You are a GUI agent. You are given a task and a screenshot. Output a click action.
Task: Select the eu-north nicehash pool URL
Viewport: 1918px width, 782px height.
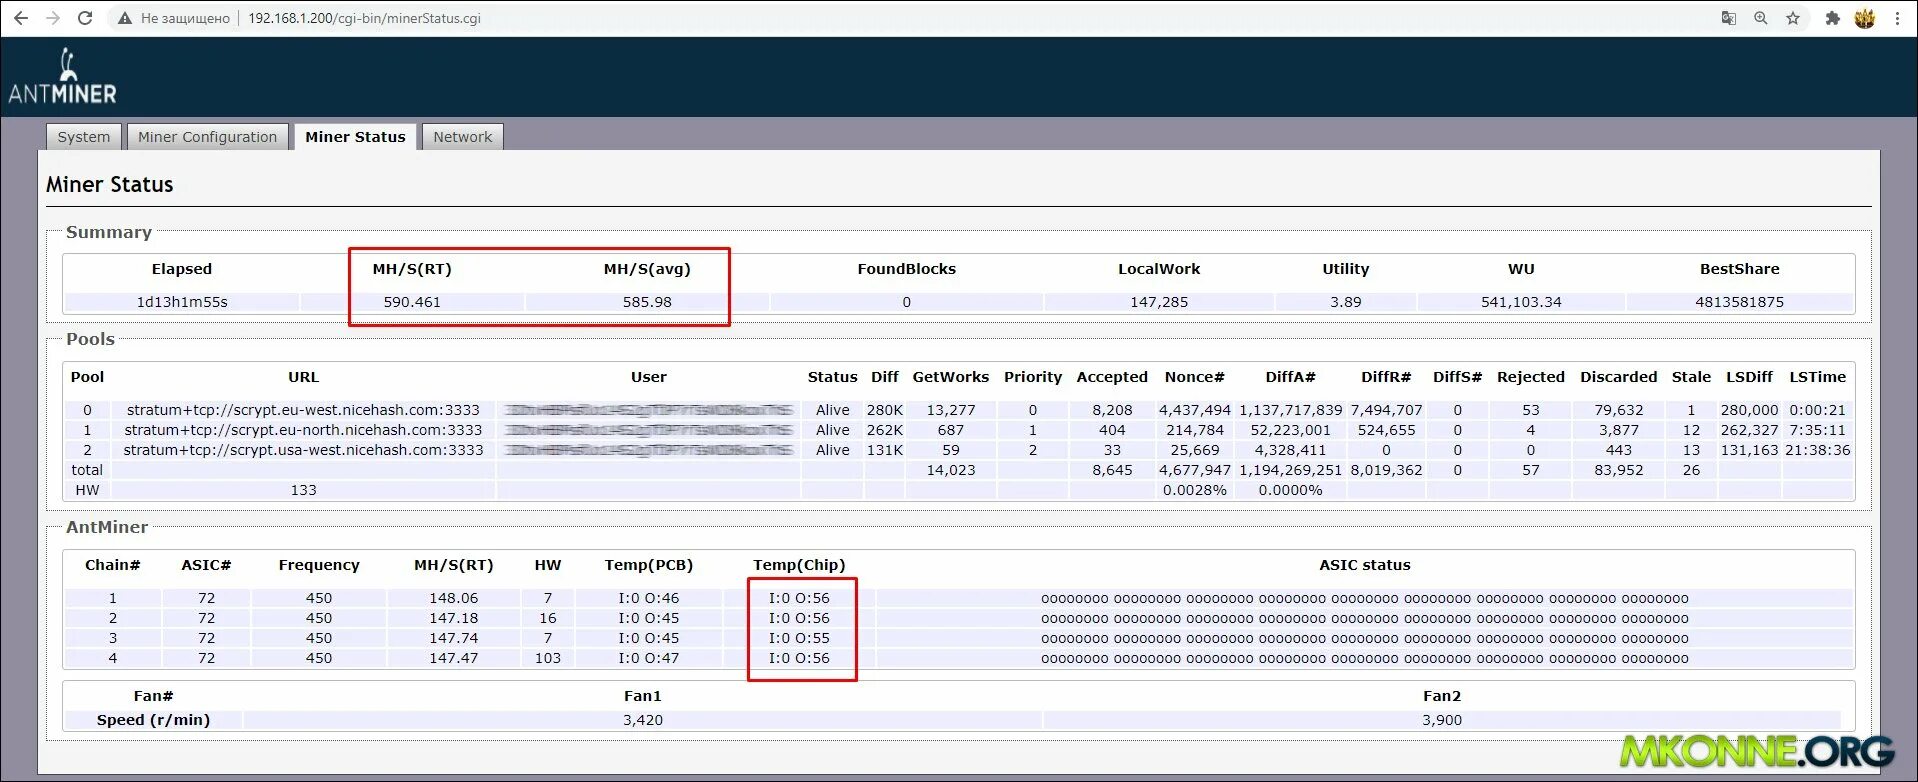pyautogui.click(x=303, y=430)
